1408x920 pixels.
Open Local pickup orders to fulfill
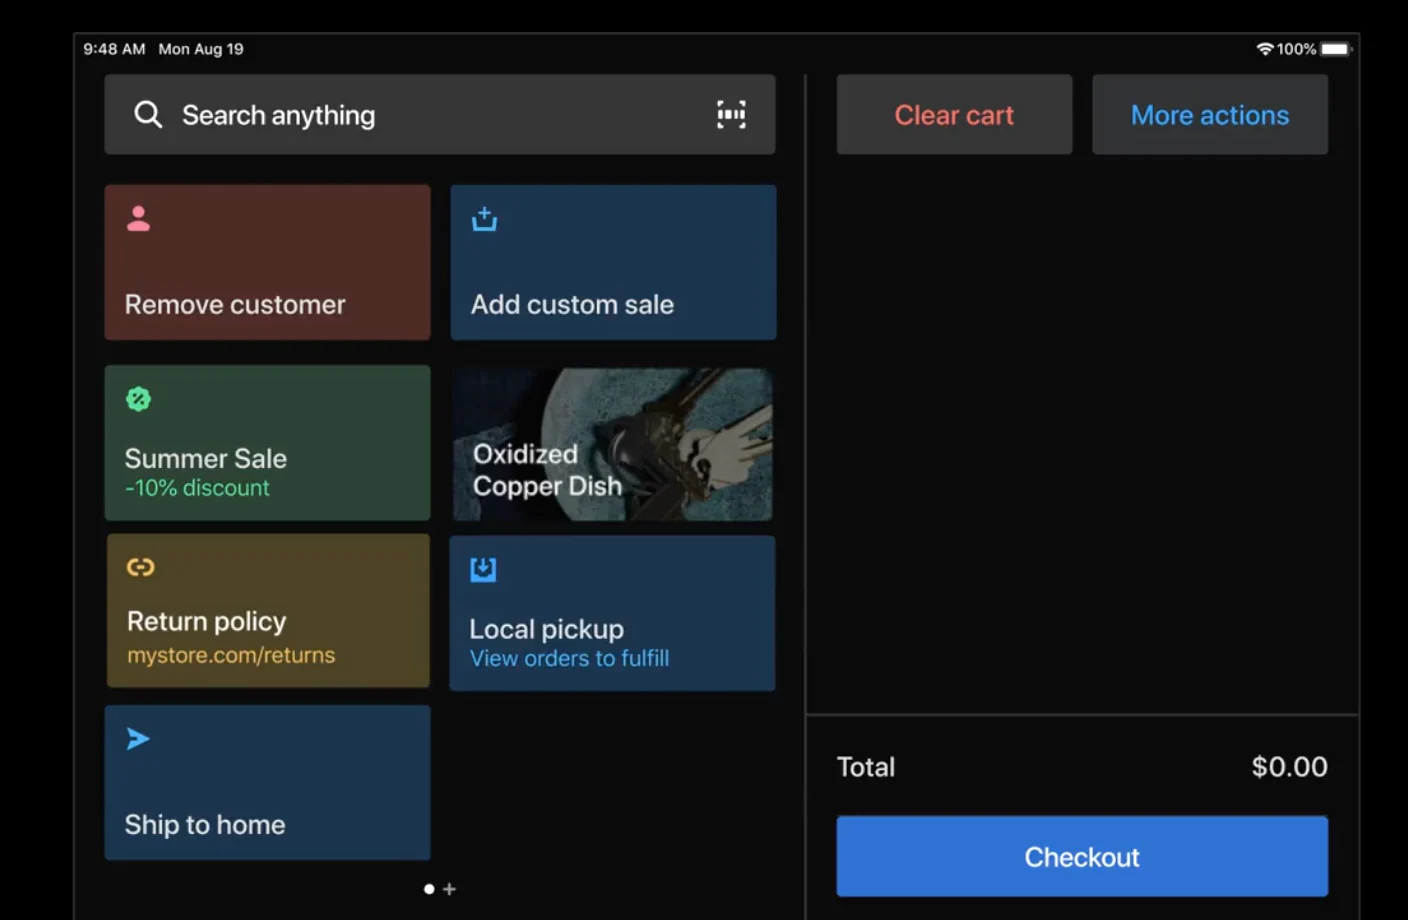point(569,658)
